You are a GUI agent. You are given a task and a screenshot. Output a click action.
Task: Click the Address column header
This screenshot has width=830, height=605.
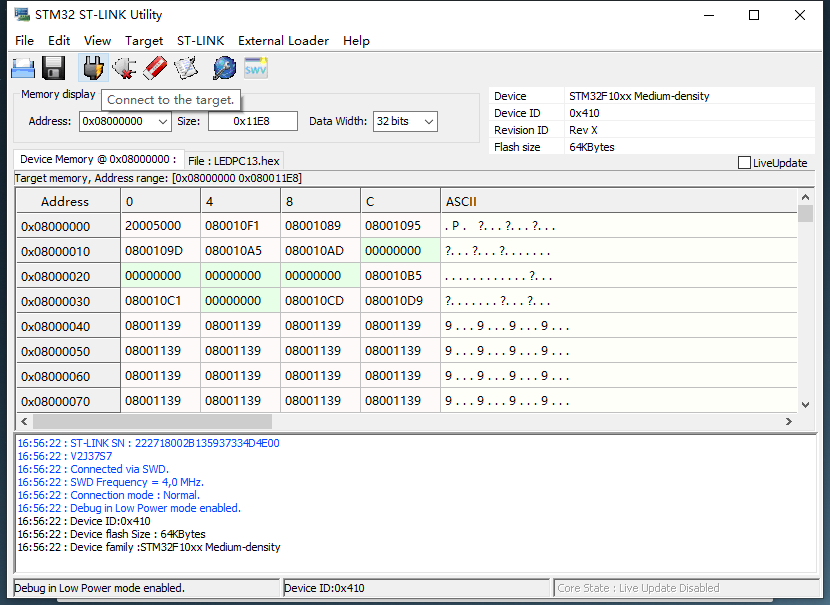(x=68, y=201)
